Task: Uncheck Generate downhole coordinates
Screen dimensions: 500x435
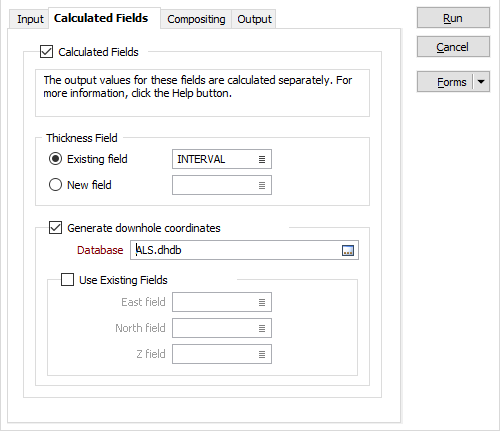Action: coord(55,228)
